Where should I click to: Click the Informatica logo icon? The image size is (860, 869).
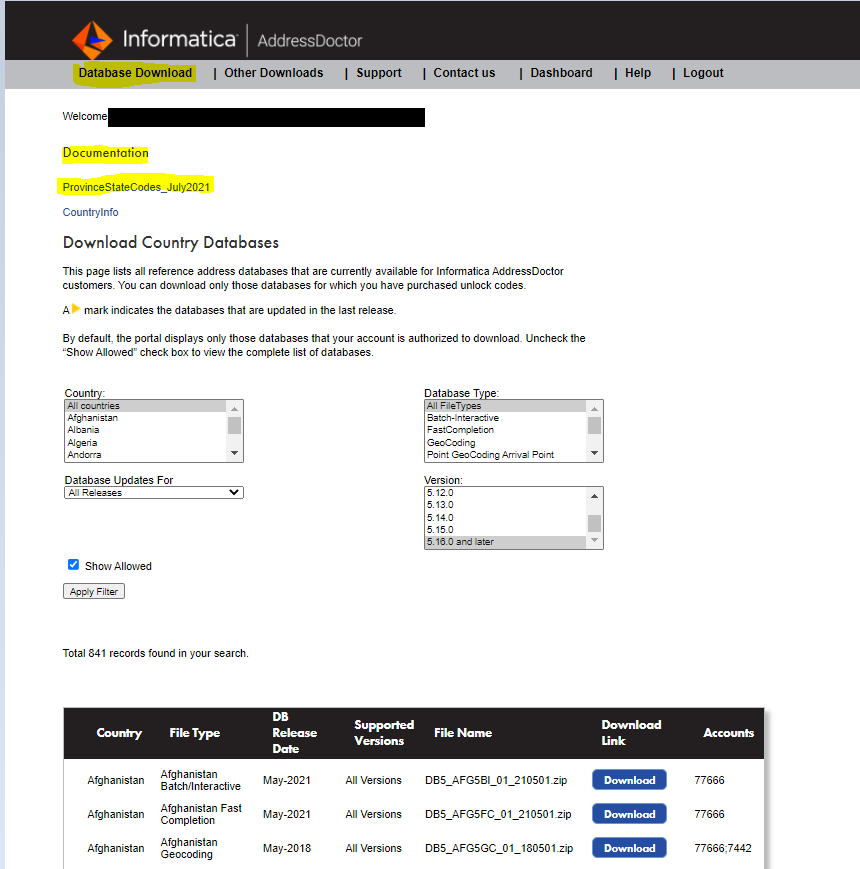(x=92, y=40)
